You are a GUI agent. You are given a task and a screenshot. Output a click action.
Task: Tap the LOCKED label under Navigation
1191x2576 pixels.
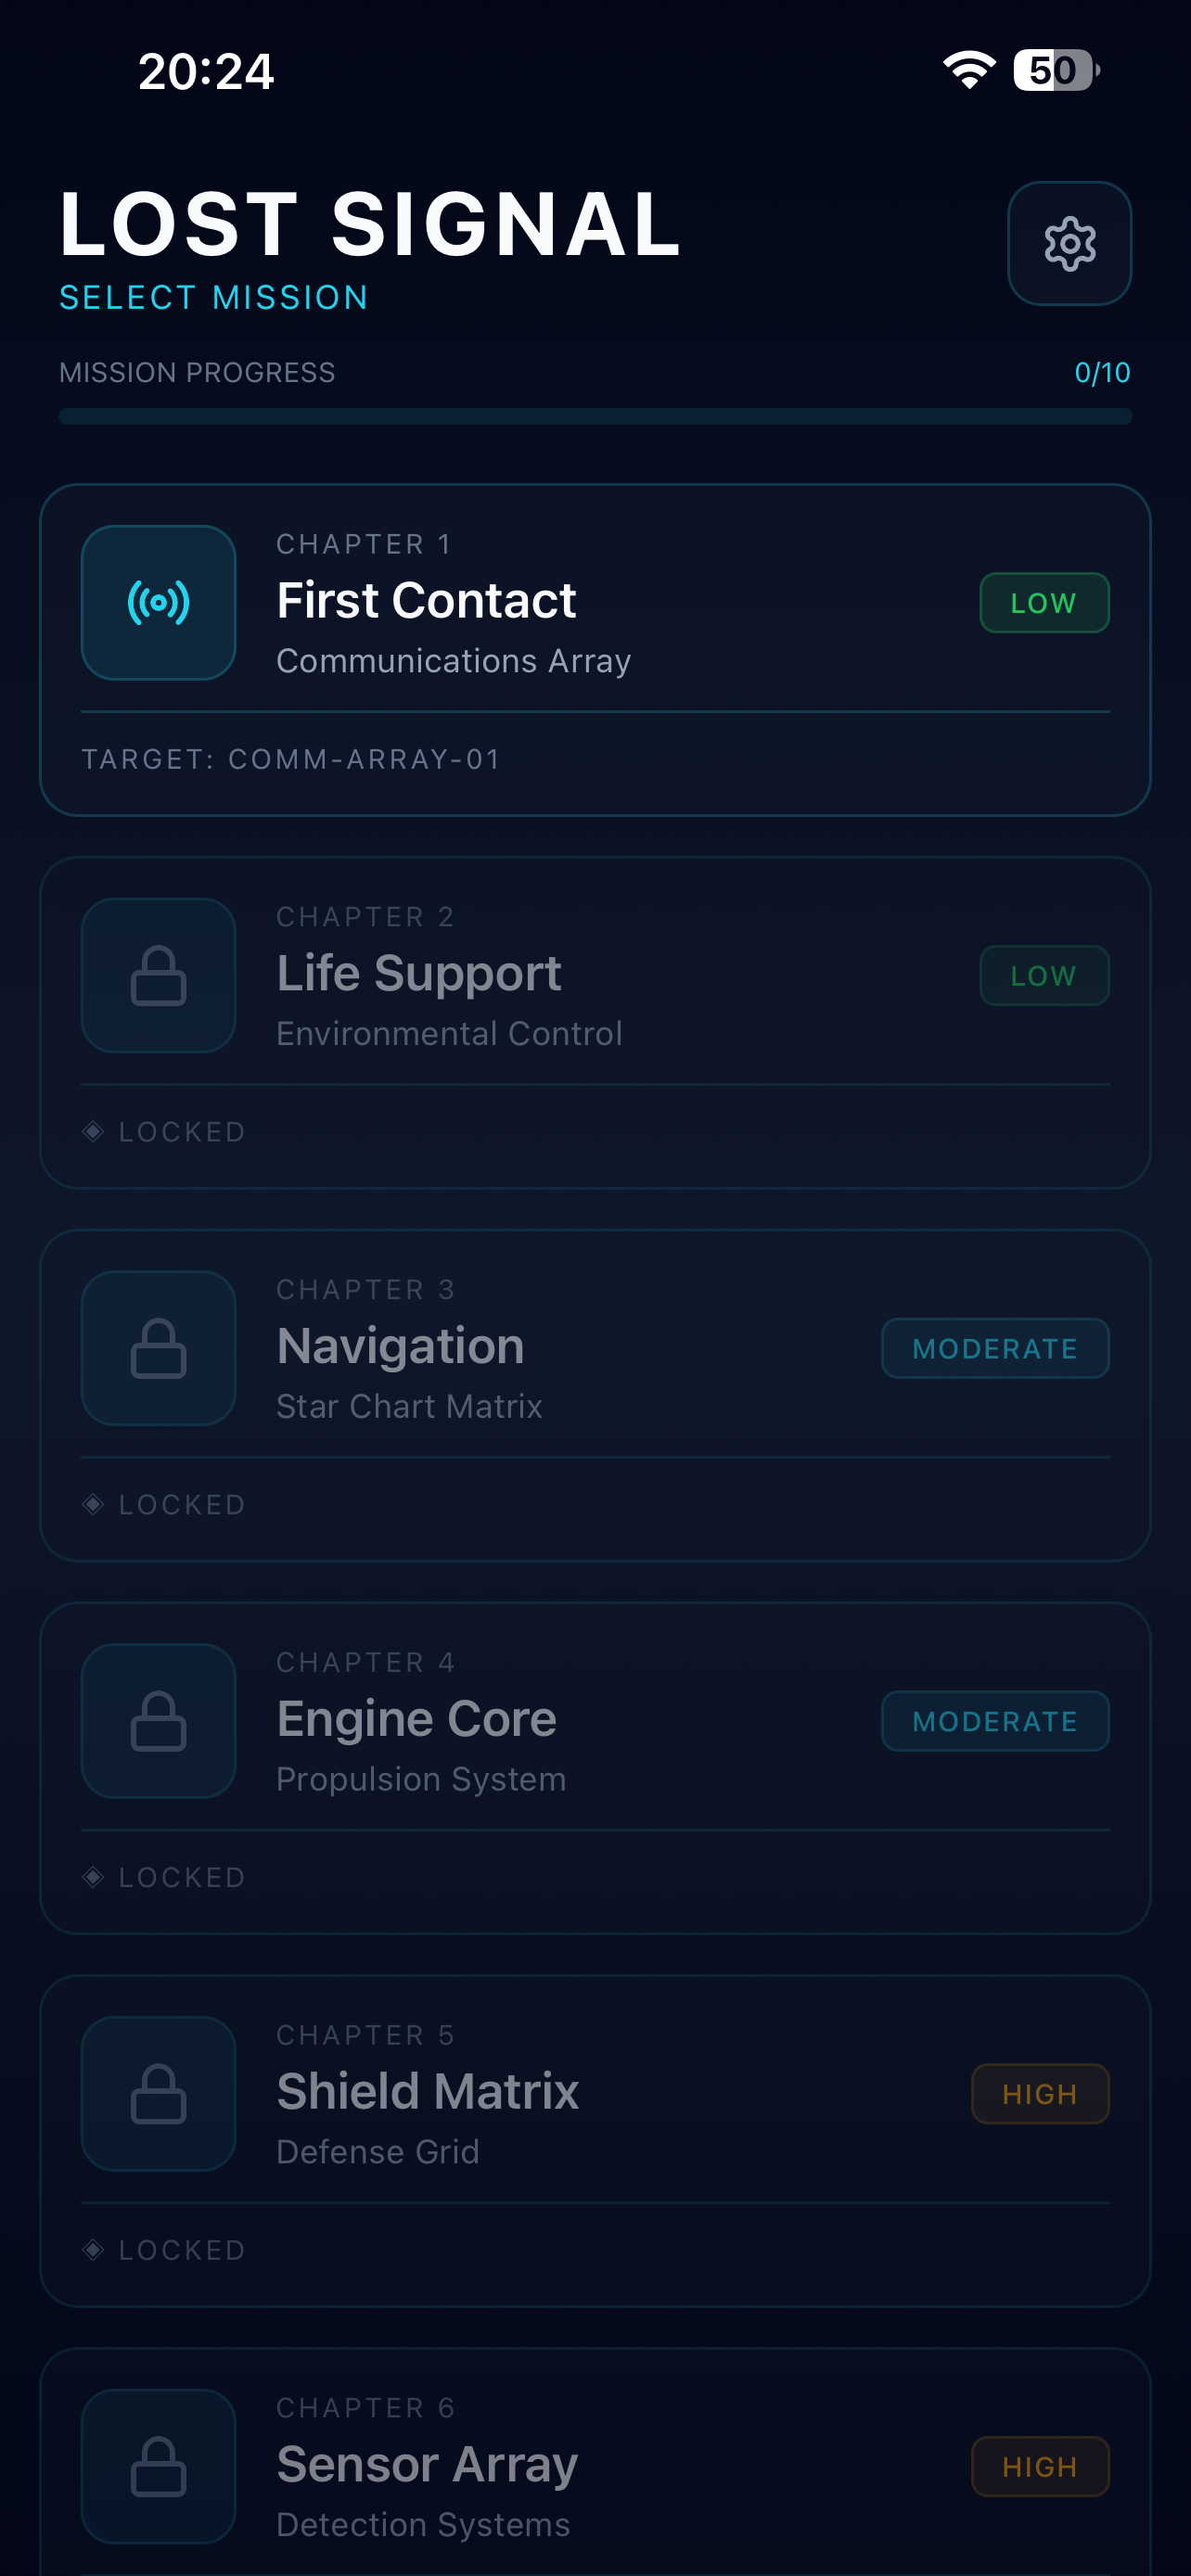182,1505
